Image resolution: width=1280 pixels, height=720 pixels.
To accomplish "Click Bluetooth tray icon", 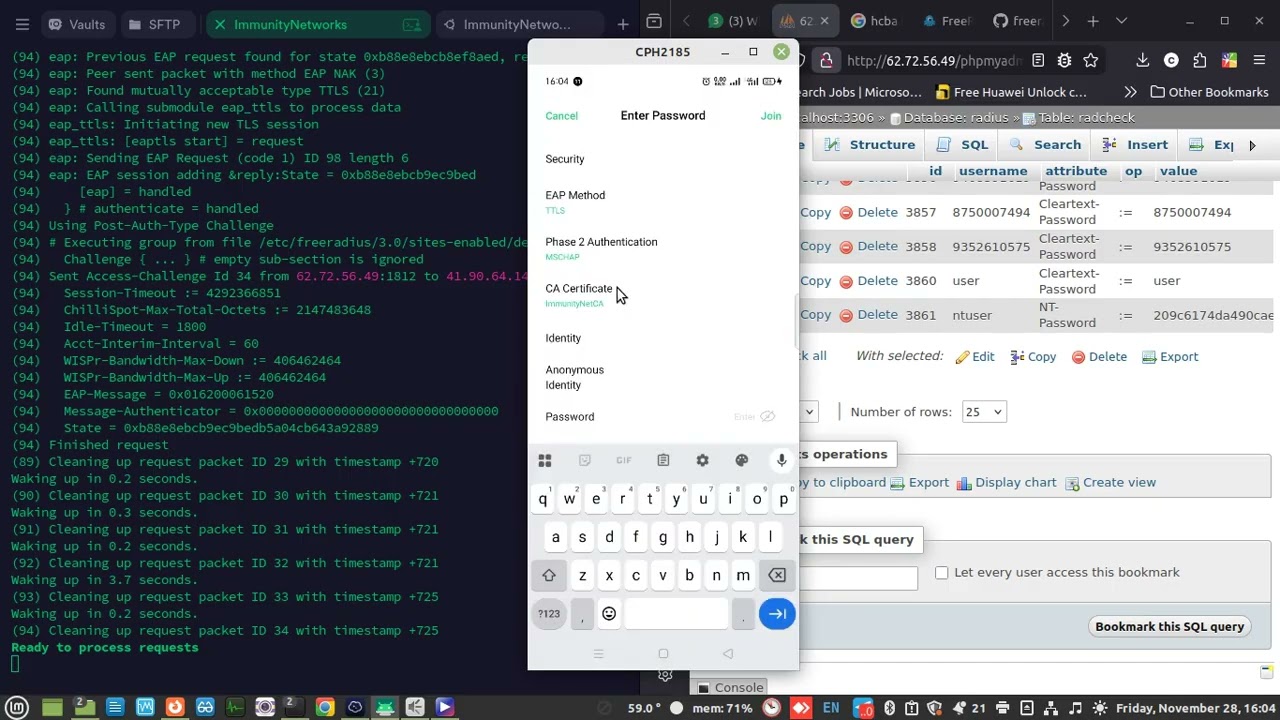I will pos(889,708).
